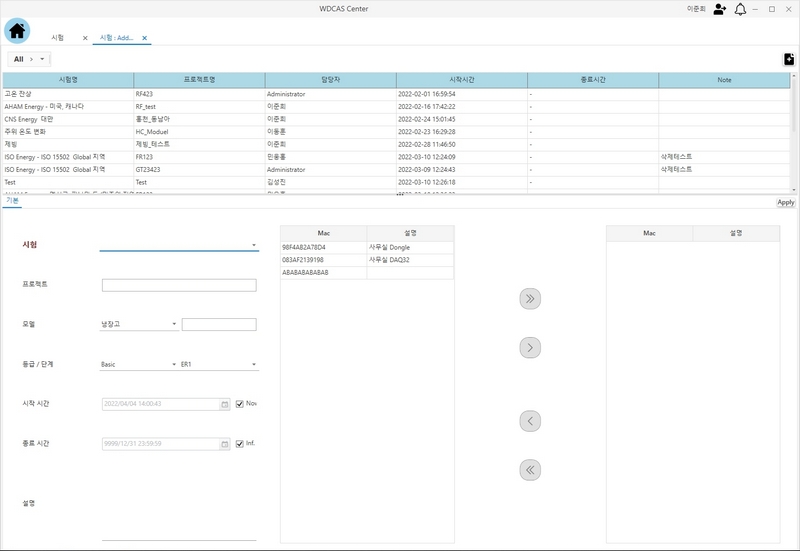This screenshot has height=551, width=800.
Task: Go to the home screen icon
Action: click(17, 31)
